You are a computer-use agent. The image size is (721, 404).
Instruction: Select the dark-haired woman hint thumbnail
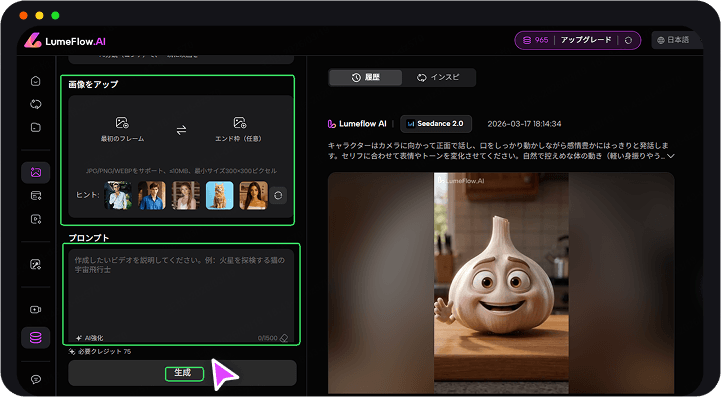click(253, 195)
